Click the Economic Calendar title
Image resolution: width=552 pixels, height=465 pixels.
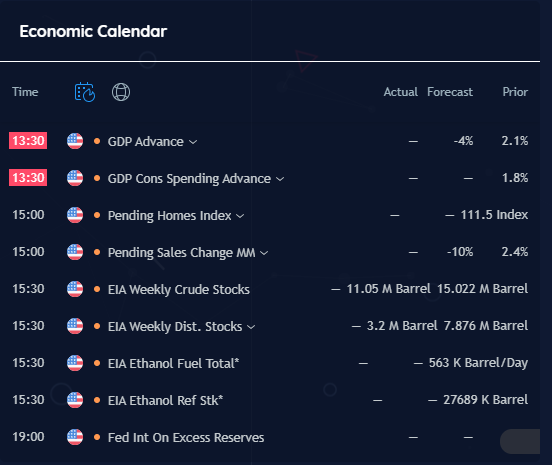coord(93,31)
